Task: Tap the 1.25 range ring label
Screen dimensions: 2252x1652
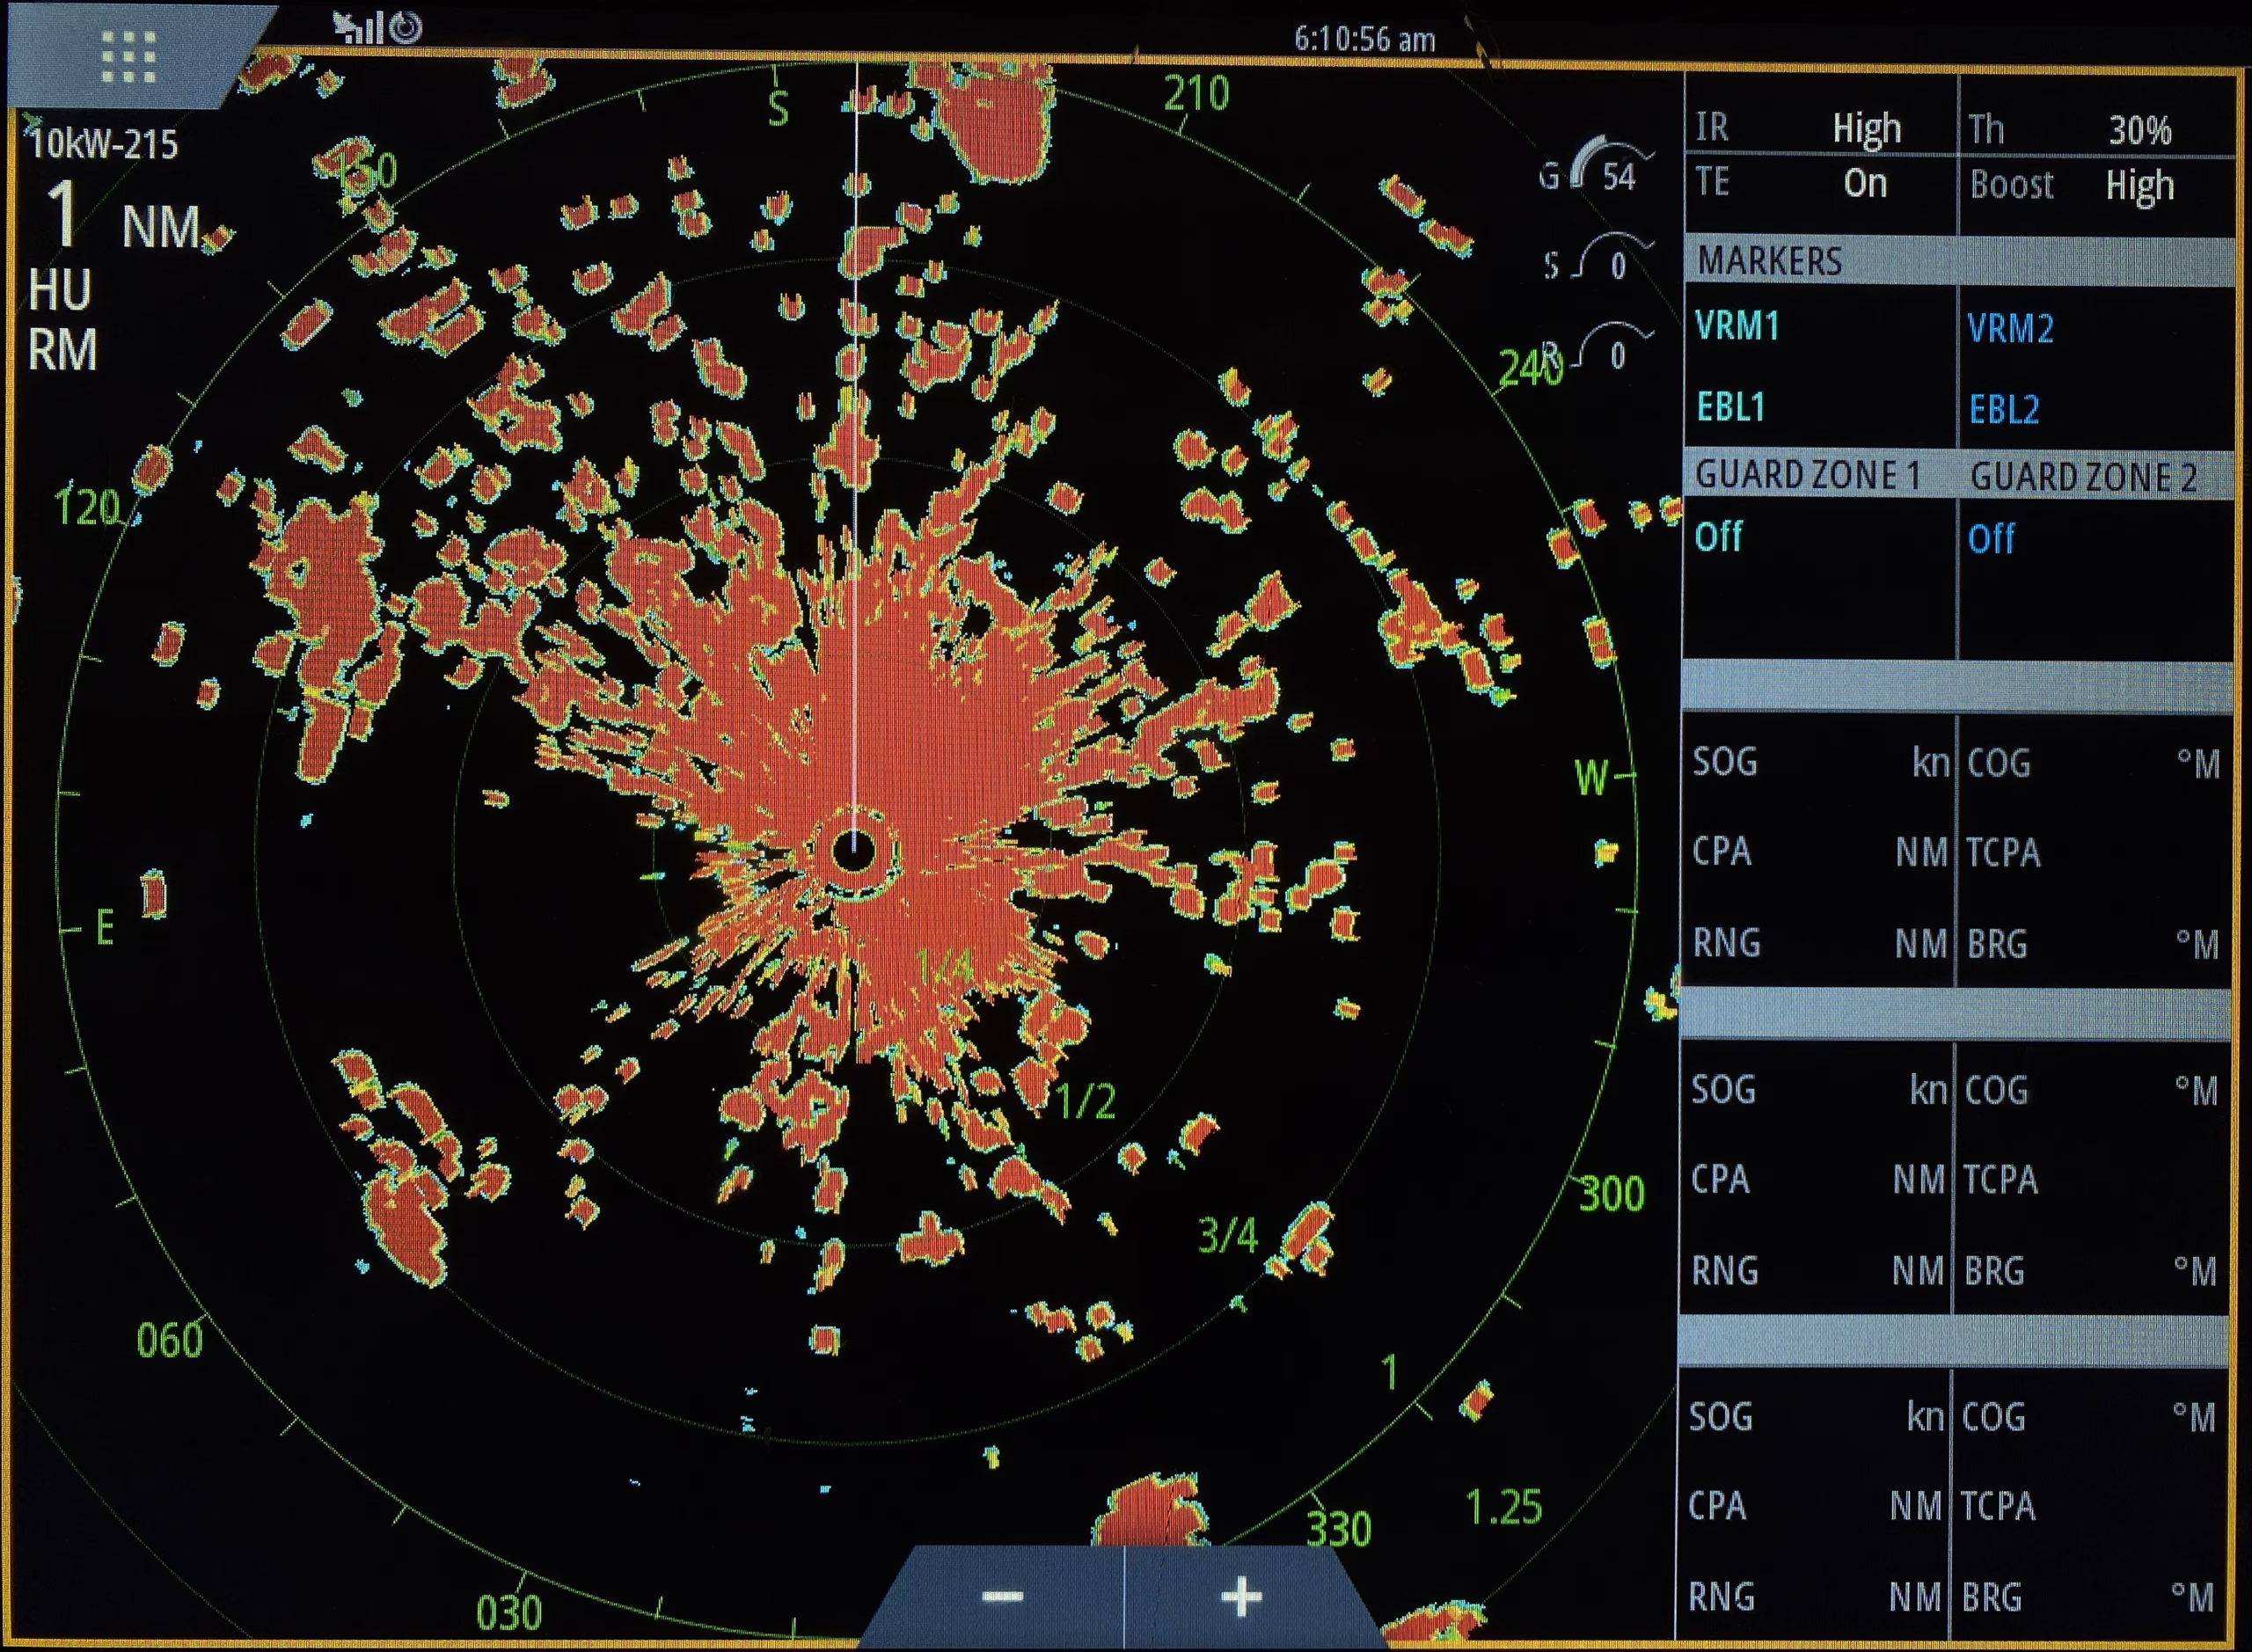Action: [1504, 1507]
